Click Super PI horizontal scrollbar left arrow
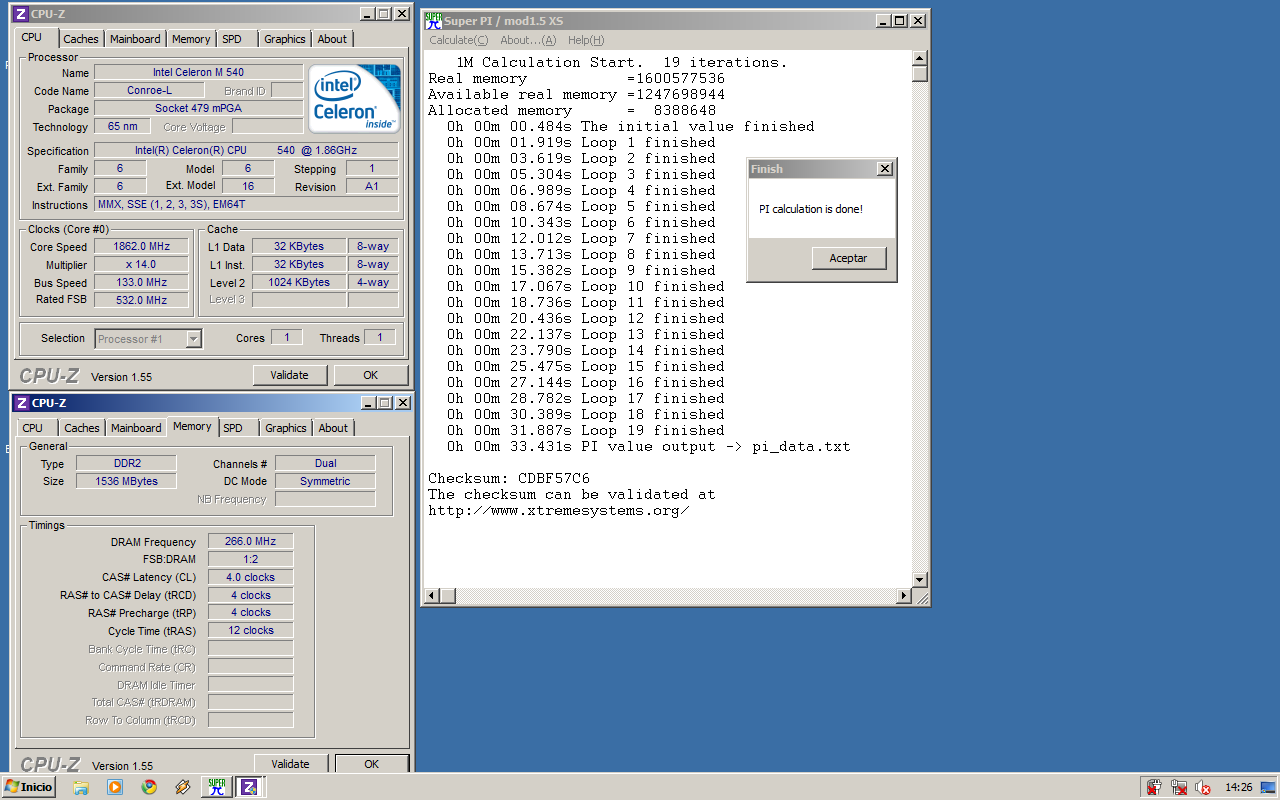Image resolution: width=1280 pixels, height=800 pixels. 433,596
